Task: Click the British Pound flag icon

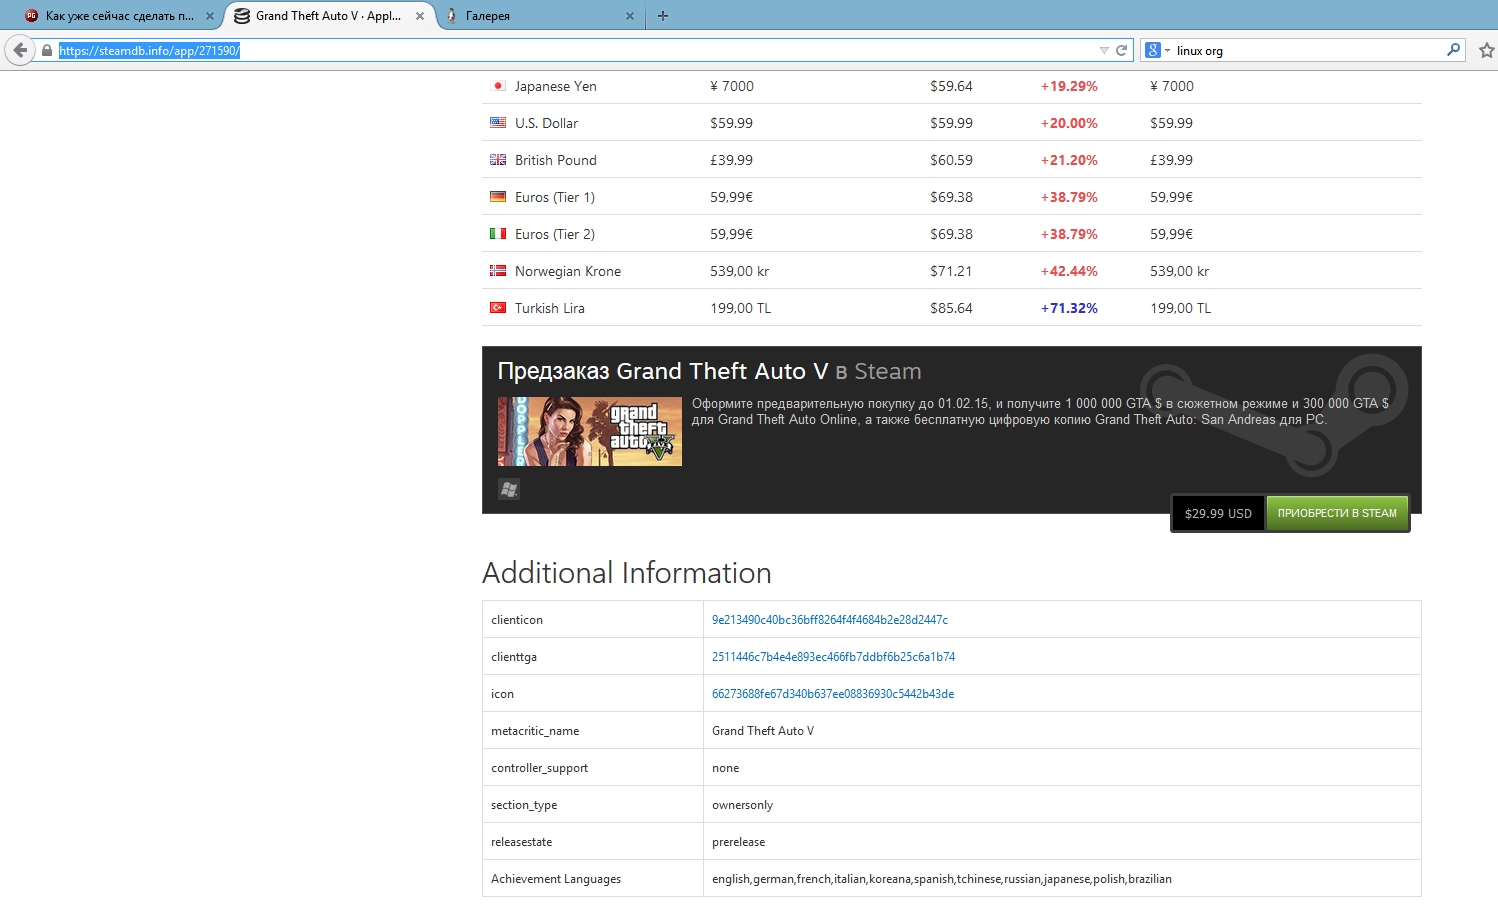Action: [x=498, y=160]
